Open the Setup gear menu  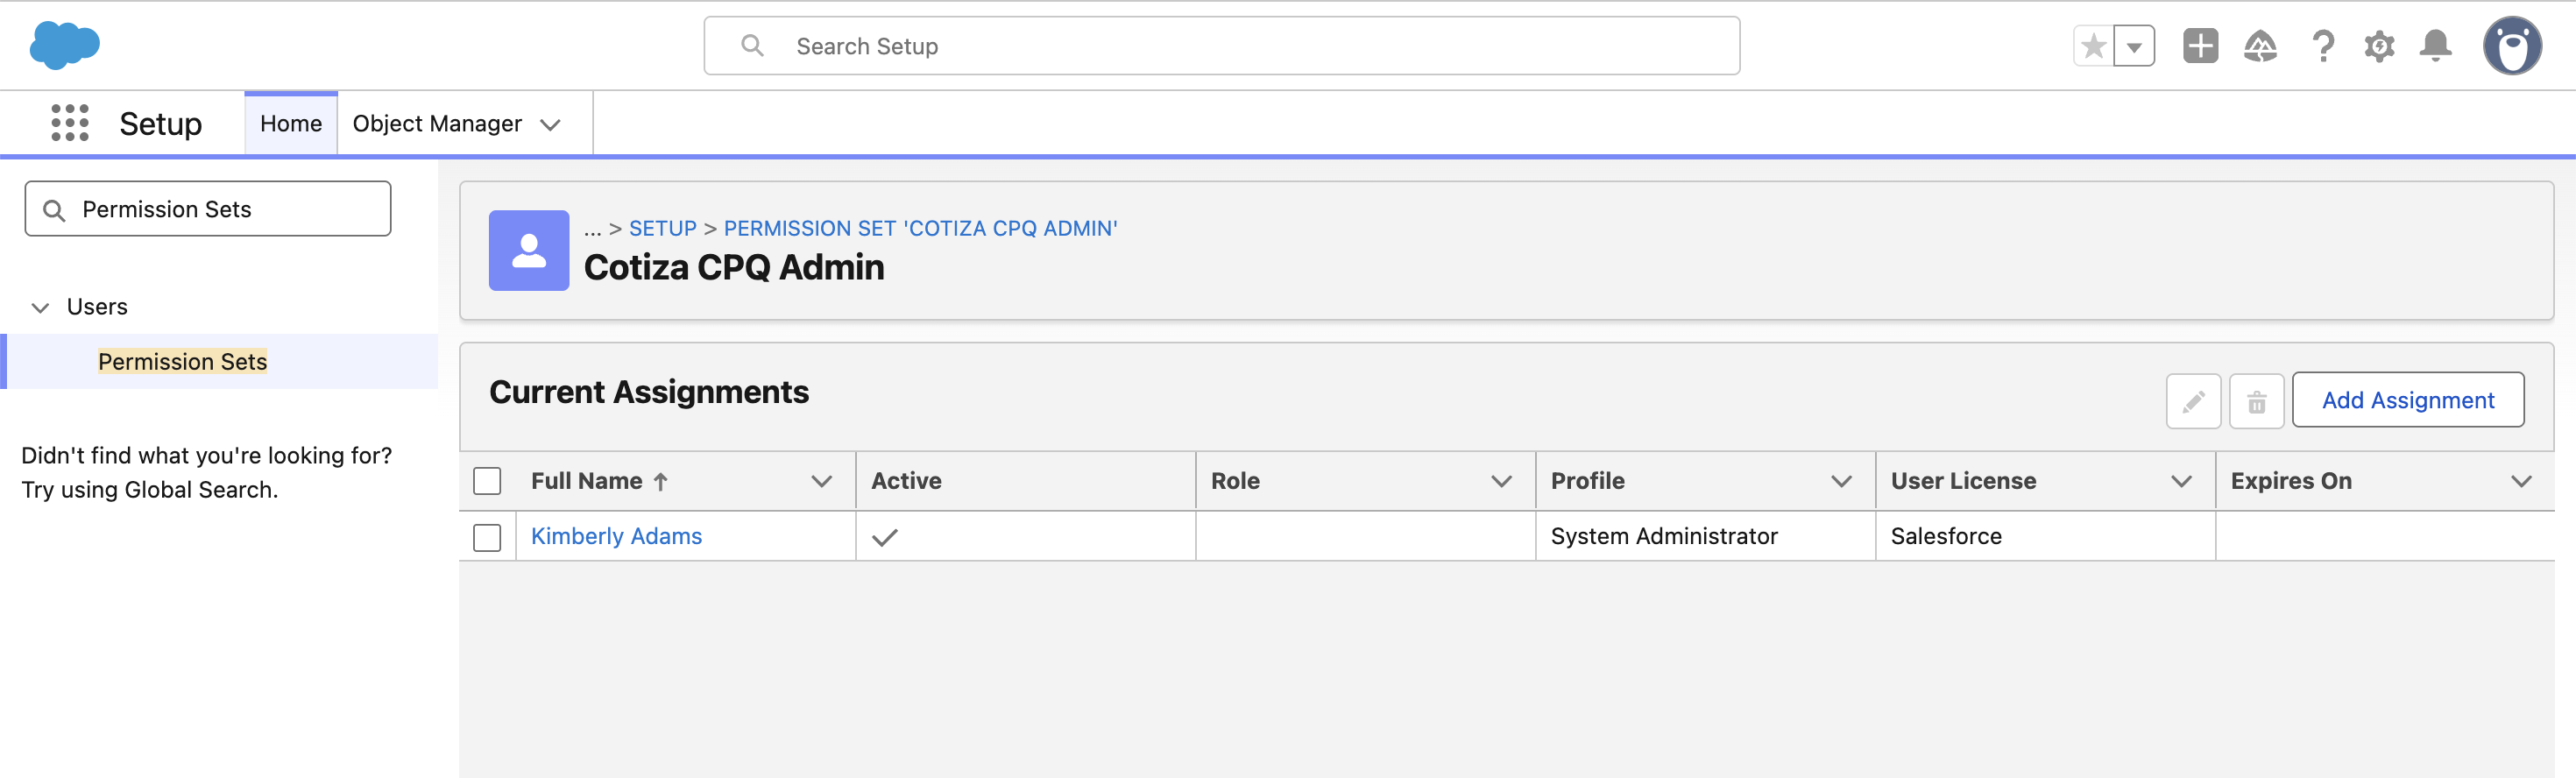[x=2379, y=46]
